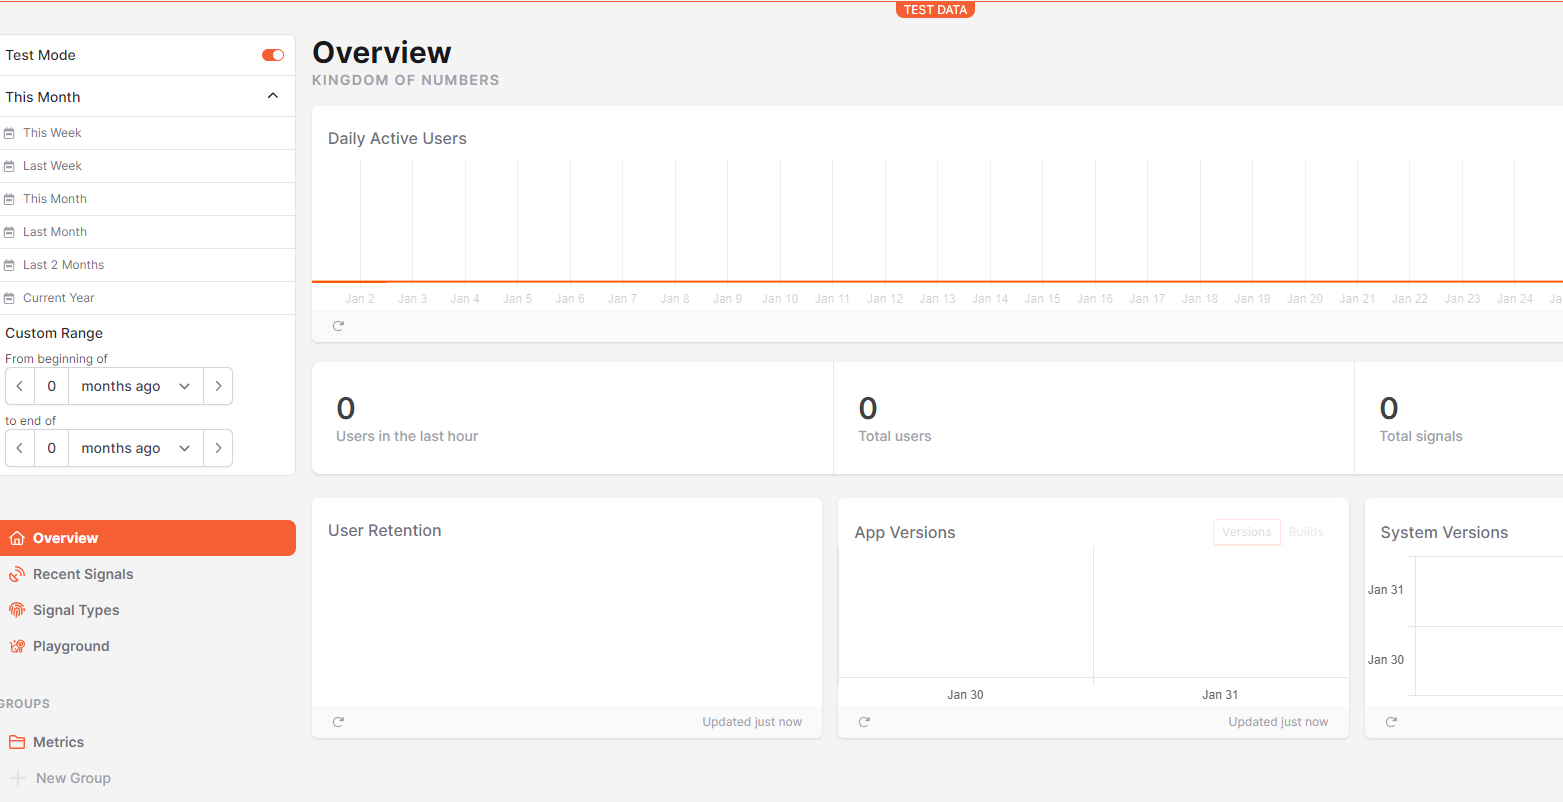The image size is (1563, 802).
Task: Click calendar icon beside Last Week
Action: pos(10,166)
